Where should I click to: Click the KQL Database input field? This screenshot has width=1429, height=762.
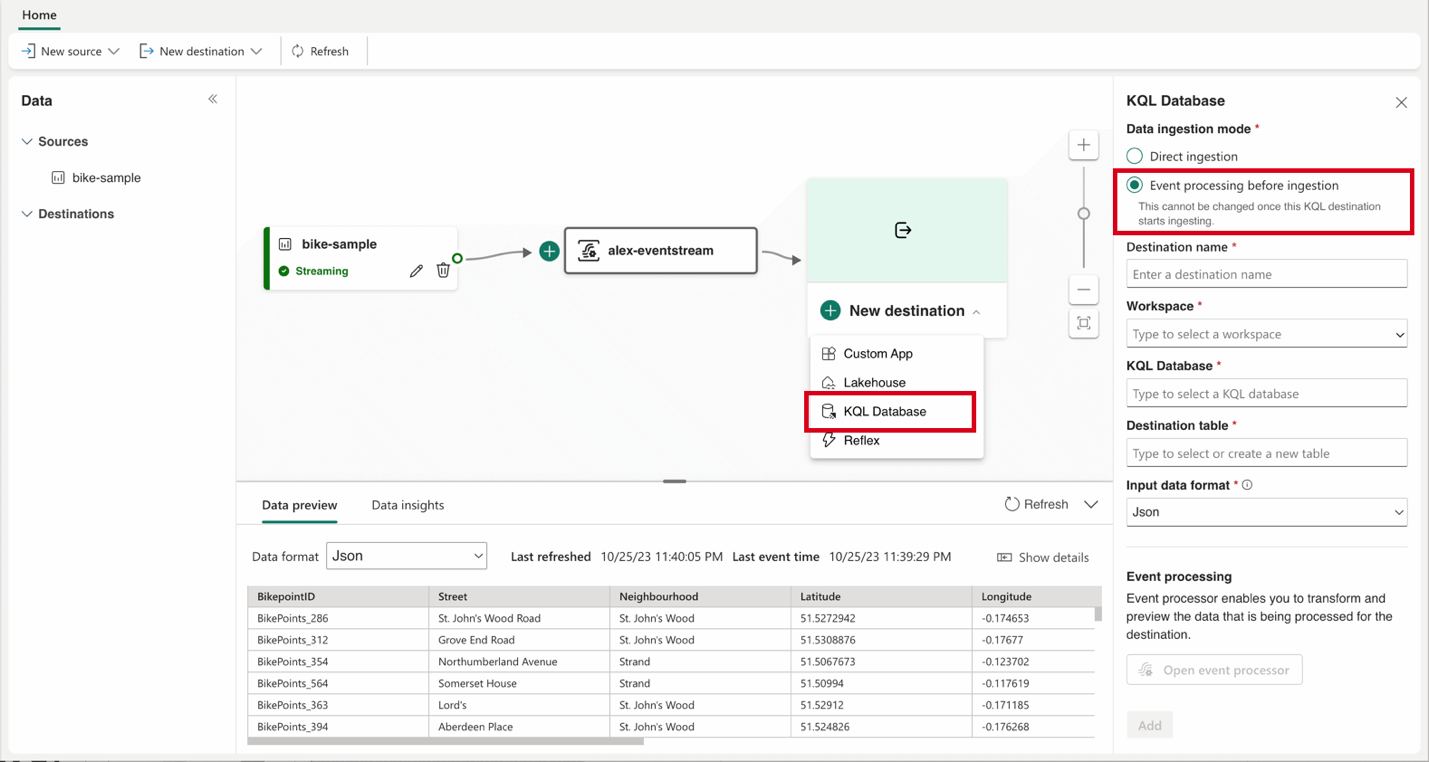point(1267,394)
